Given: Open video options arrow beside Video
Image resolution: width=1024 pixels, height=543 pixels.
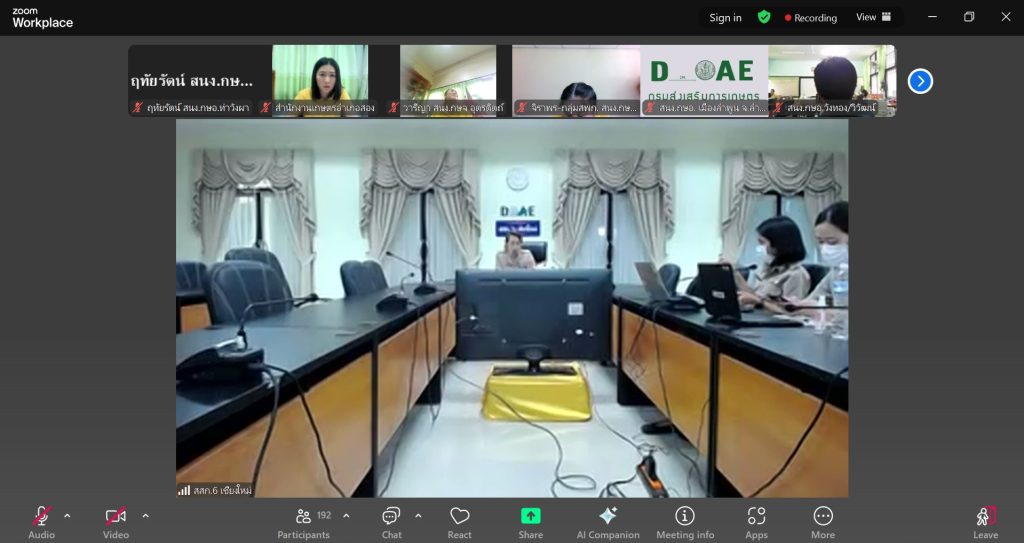Looking at the screenshot, I should tap(145, 516).
